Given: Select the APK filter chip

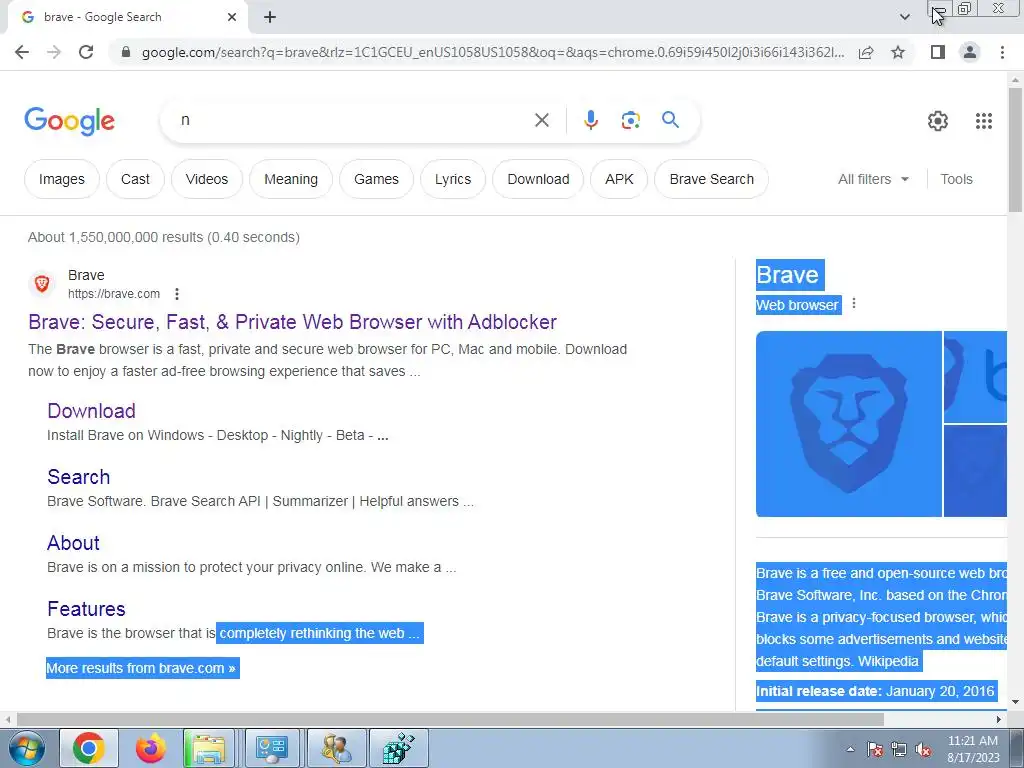Looking at the screenshot, I should coord(619,179).
